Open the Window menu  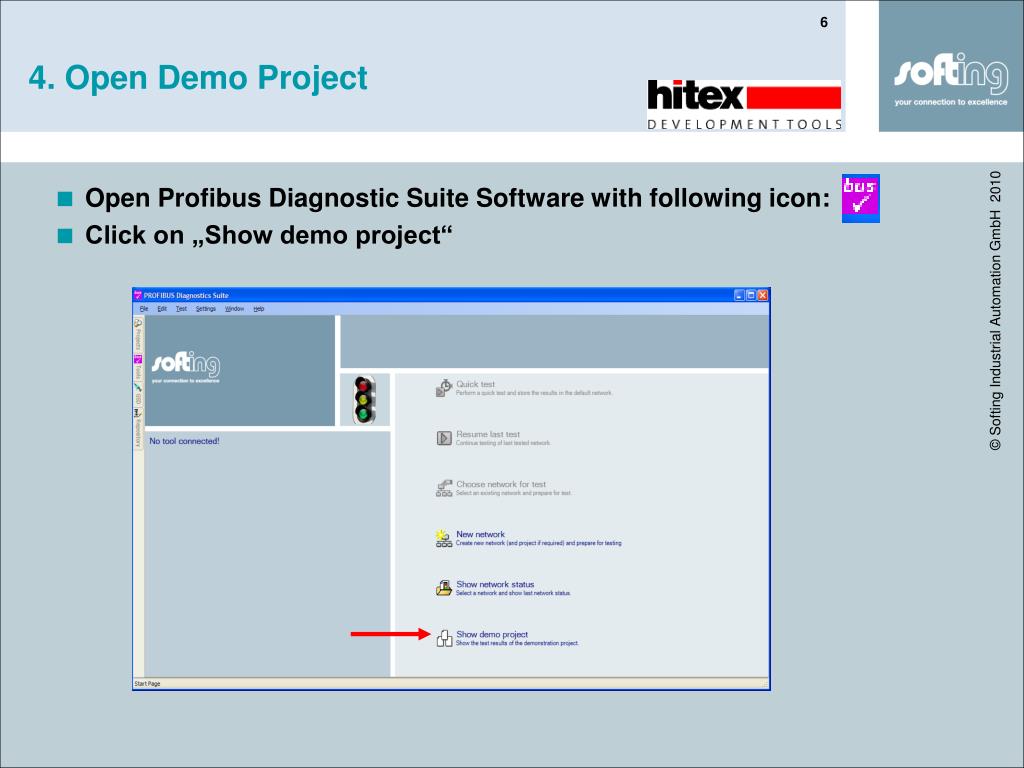234,309
